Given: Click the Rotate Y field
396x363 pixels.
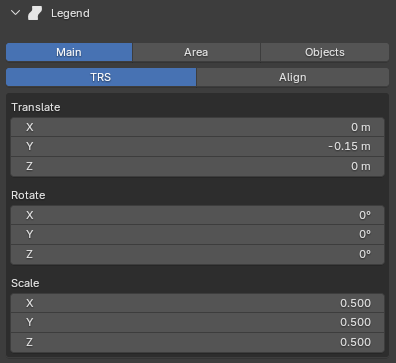Looking at the screenshot, I should pos(197,234).
